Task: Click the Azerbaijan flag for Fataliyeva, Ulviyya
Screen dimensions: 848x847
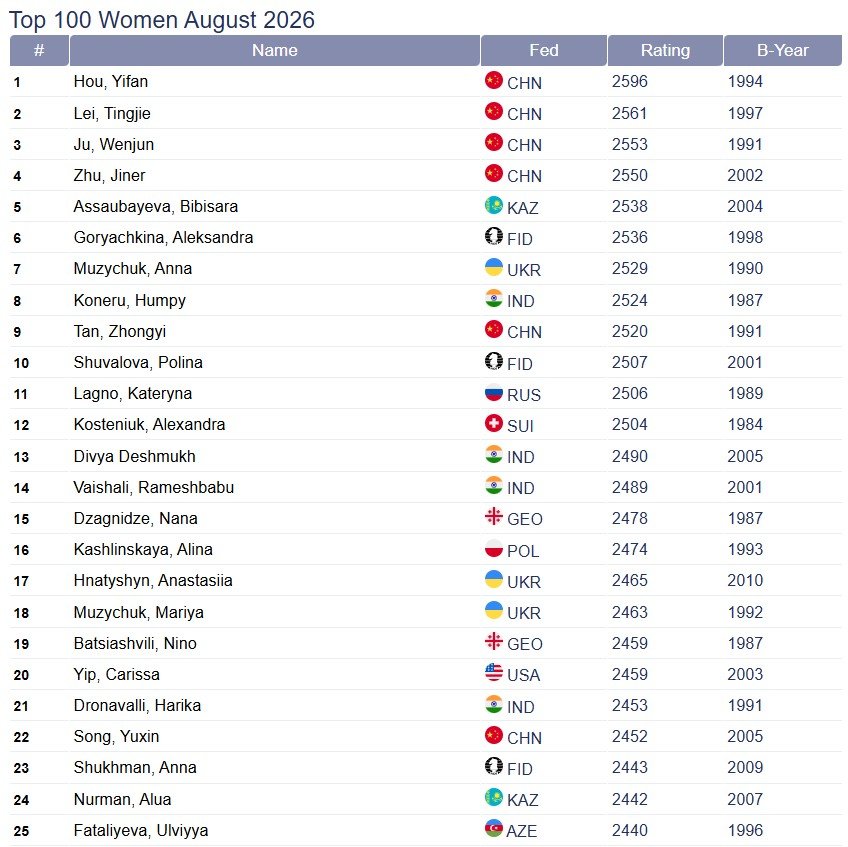Action: coord(493,828)
